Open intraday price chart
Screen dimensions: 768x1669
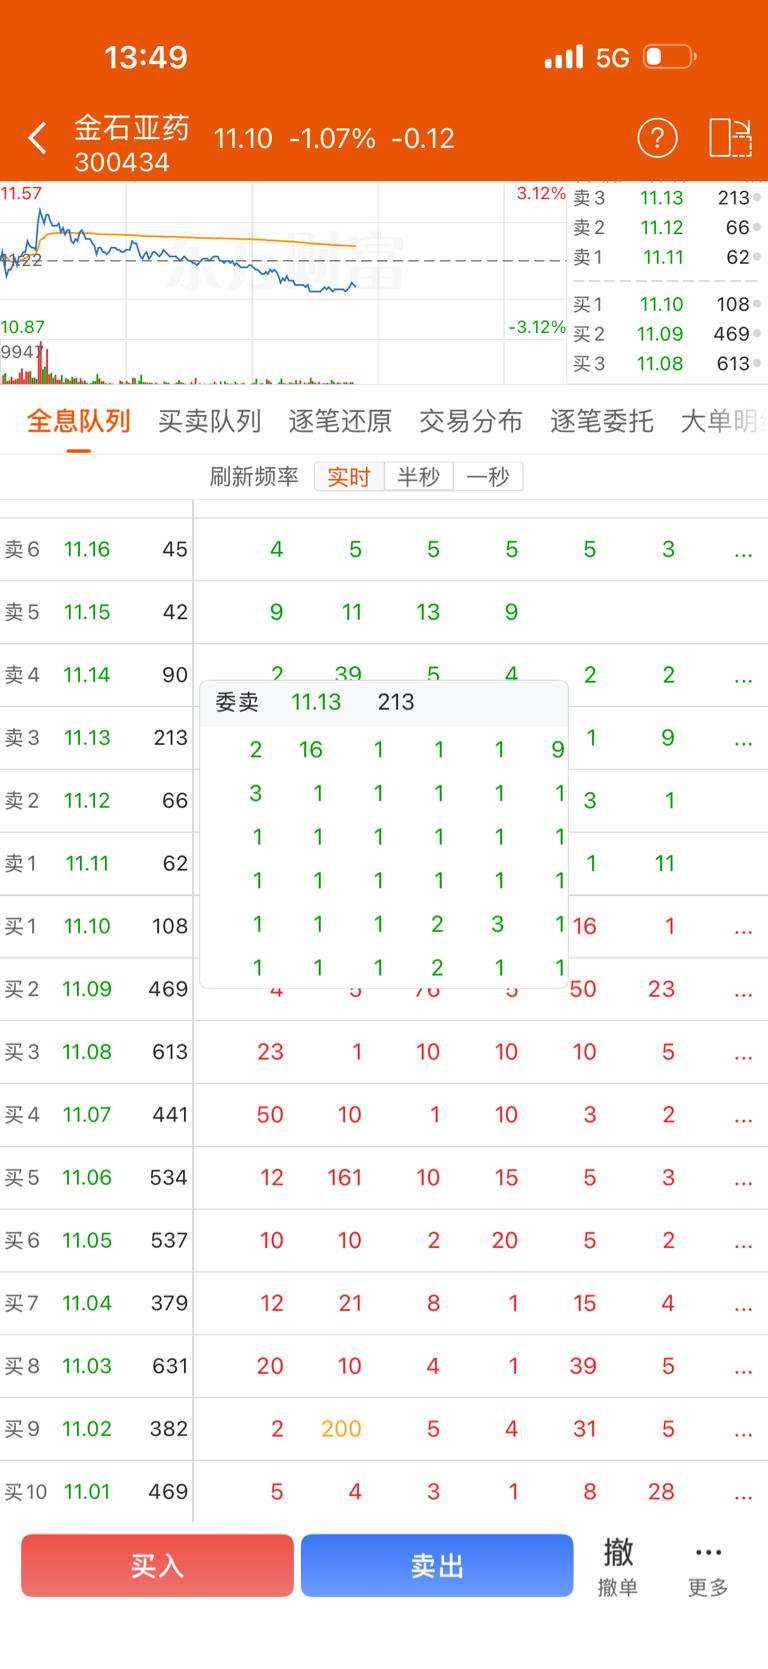(x=283, y=260)
